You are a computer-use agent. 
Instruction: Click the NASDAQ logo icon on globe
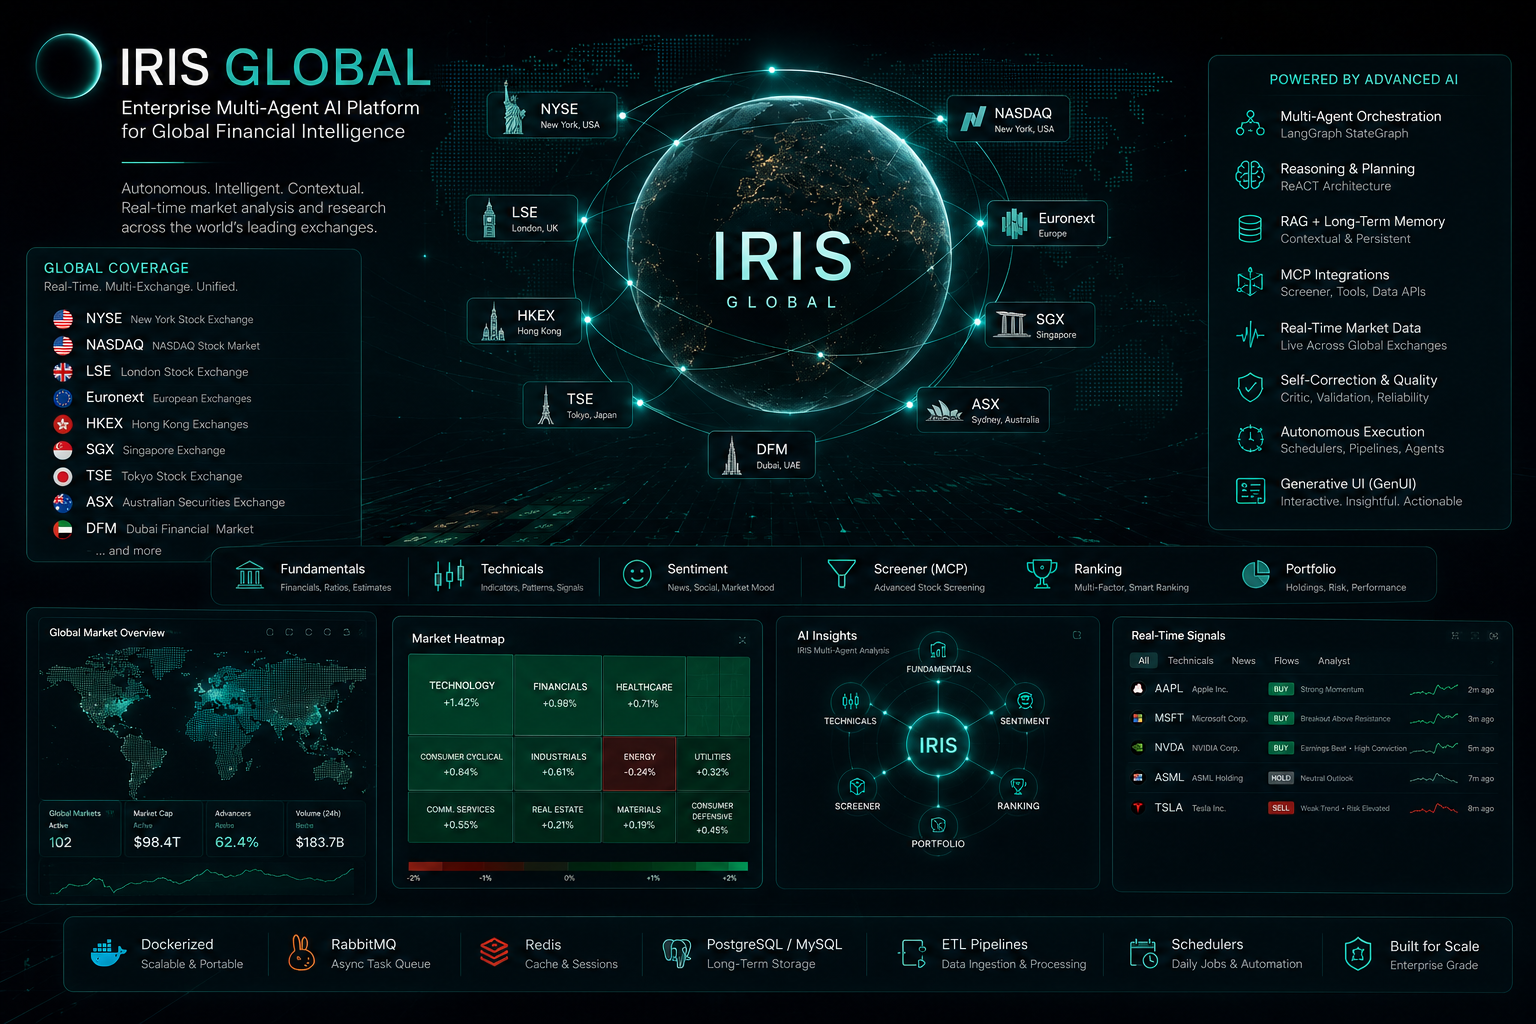pyautogui.click(x=973, y=119)
